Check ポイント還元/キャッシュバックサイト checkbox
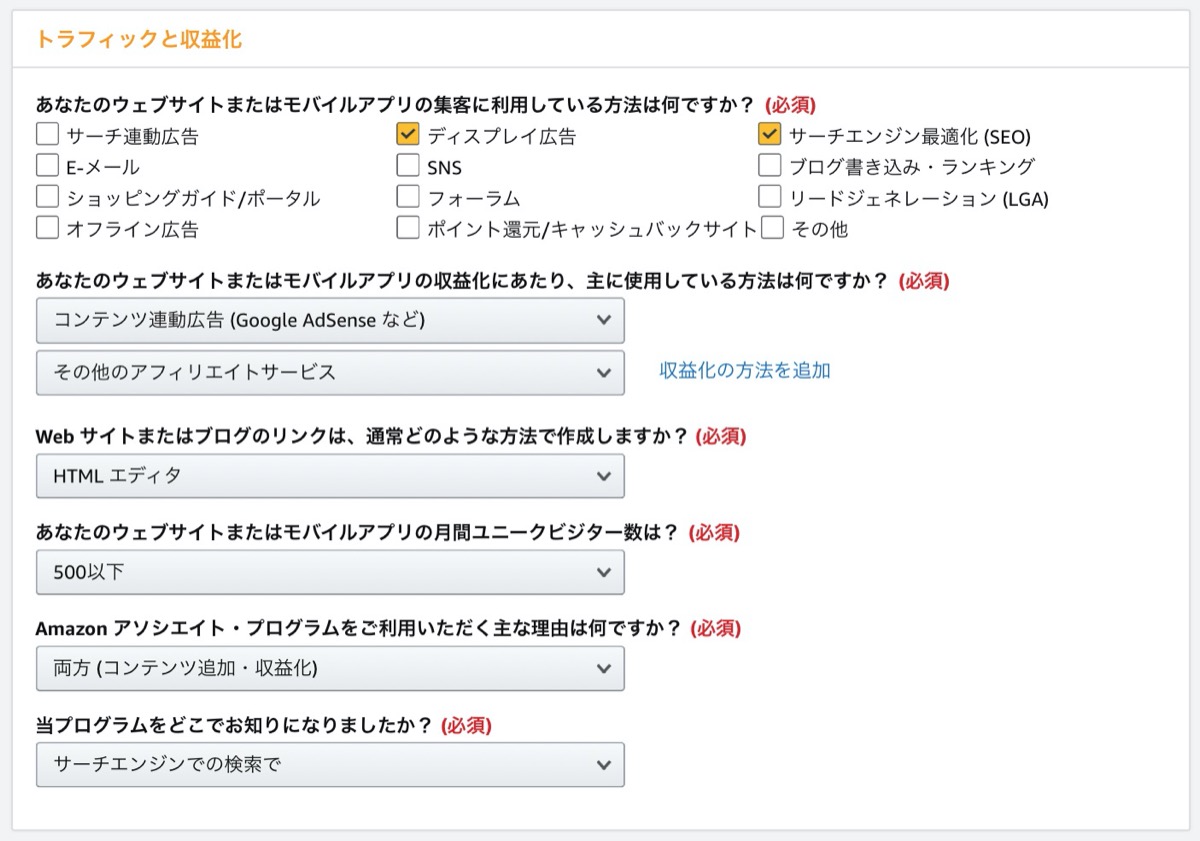Screen dimensions: 1200x841 pyautogui.click(x=407, y=227)
